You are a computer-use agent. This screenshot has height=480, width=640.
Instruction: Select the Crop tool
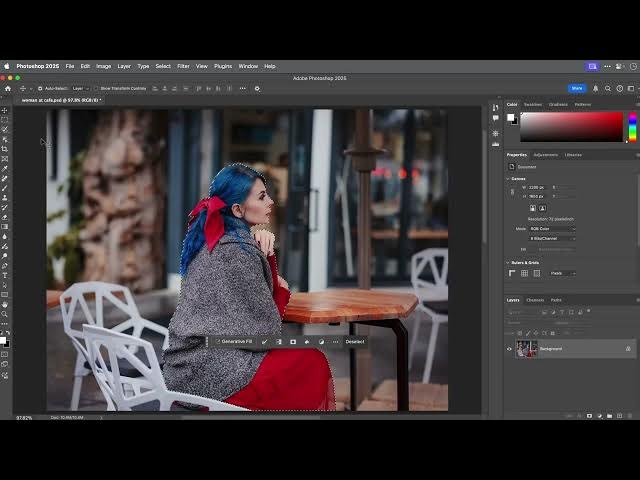point(4,149)
